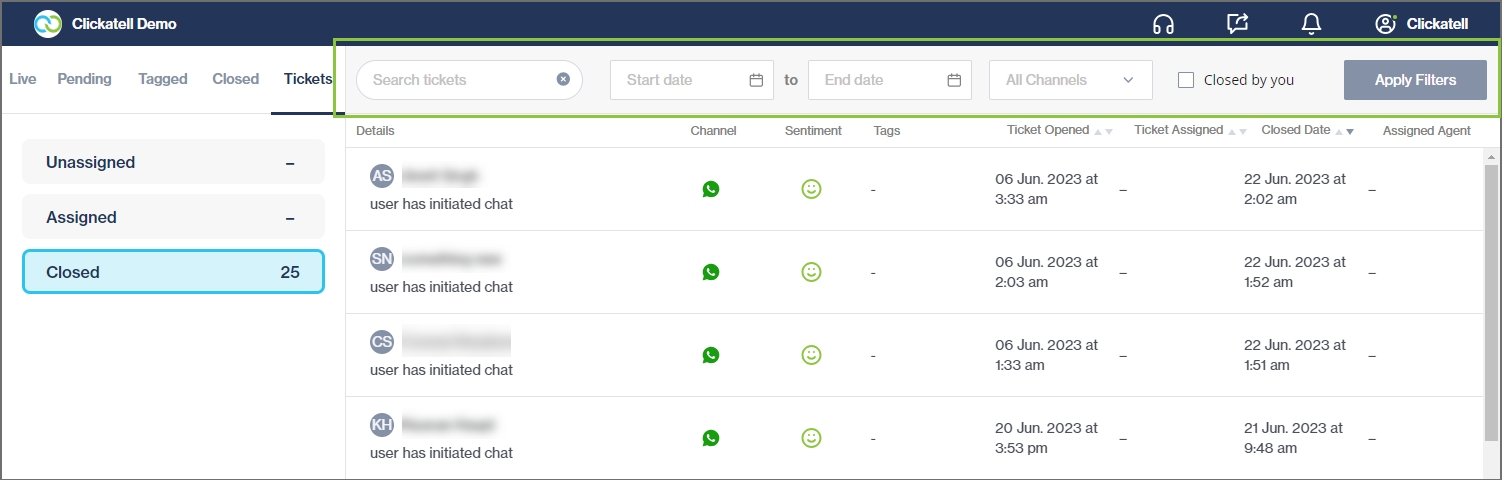Click the Apply Filters button

click(x=1415, y=80)
